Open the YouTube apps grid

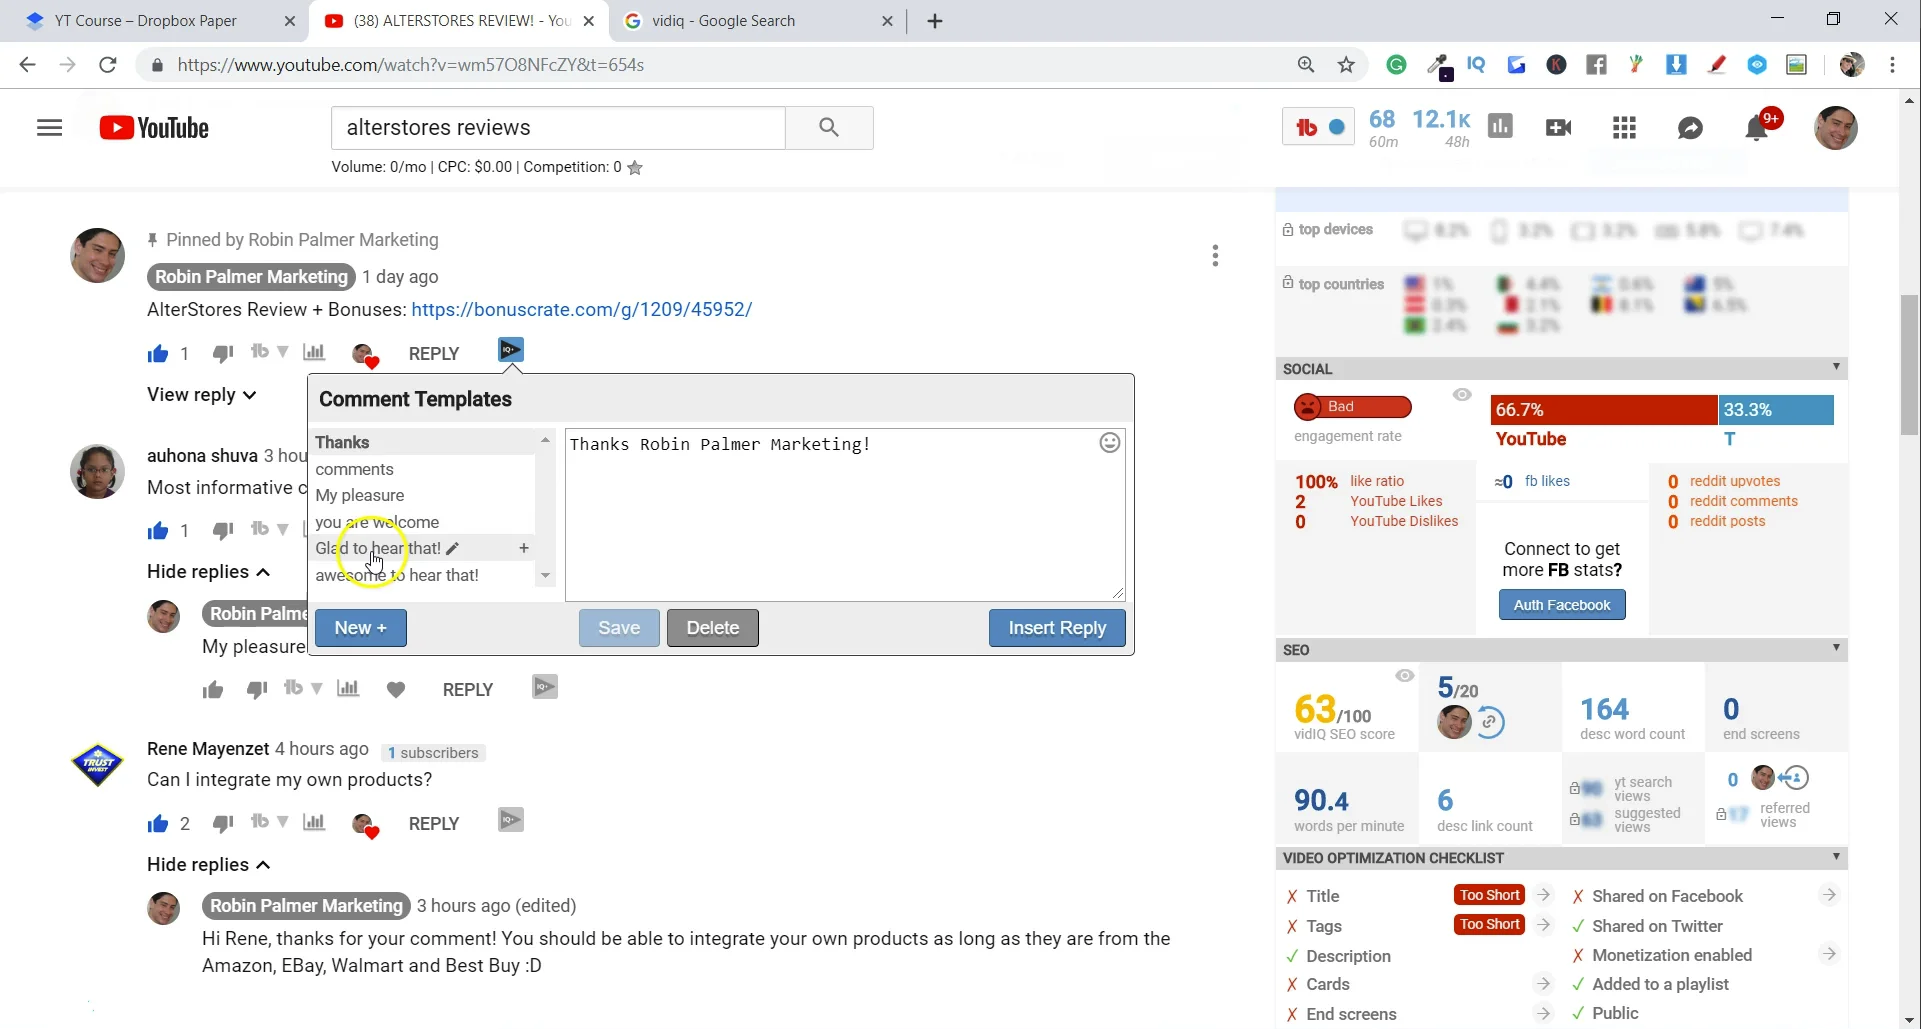pyautogui.click(x=1624, y=128)
